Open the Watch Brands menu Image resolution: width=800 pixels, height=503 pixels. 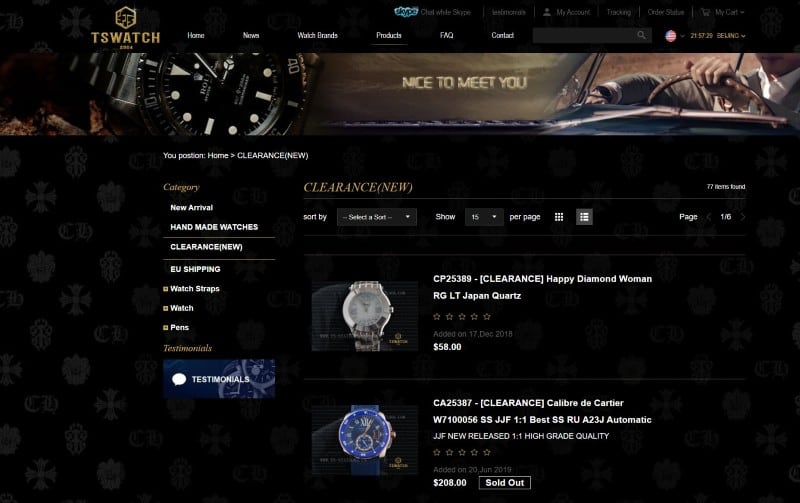[317, 35]
